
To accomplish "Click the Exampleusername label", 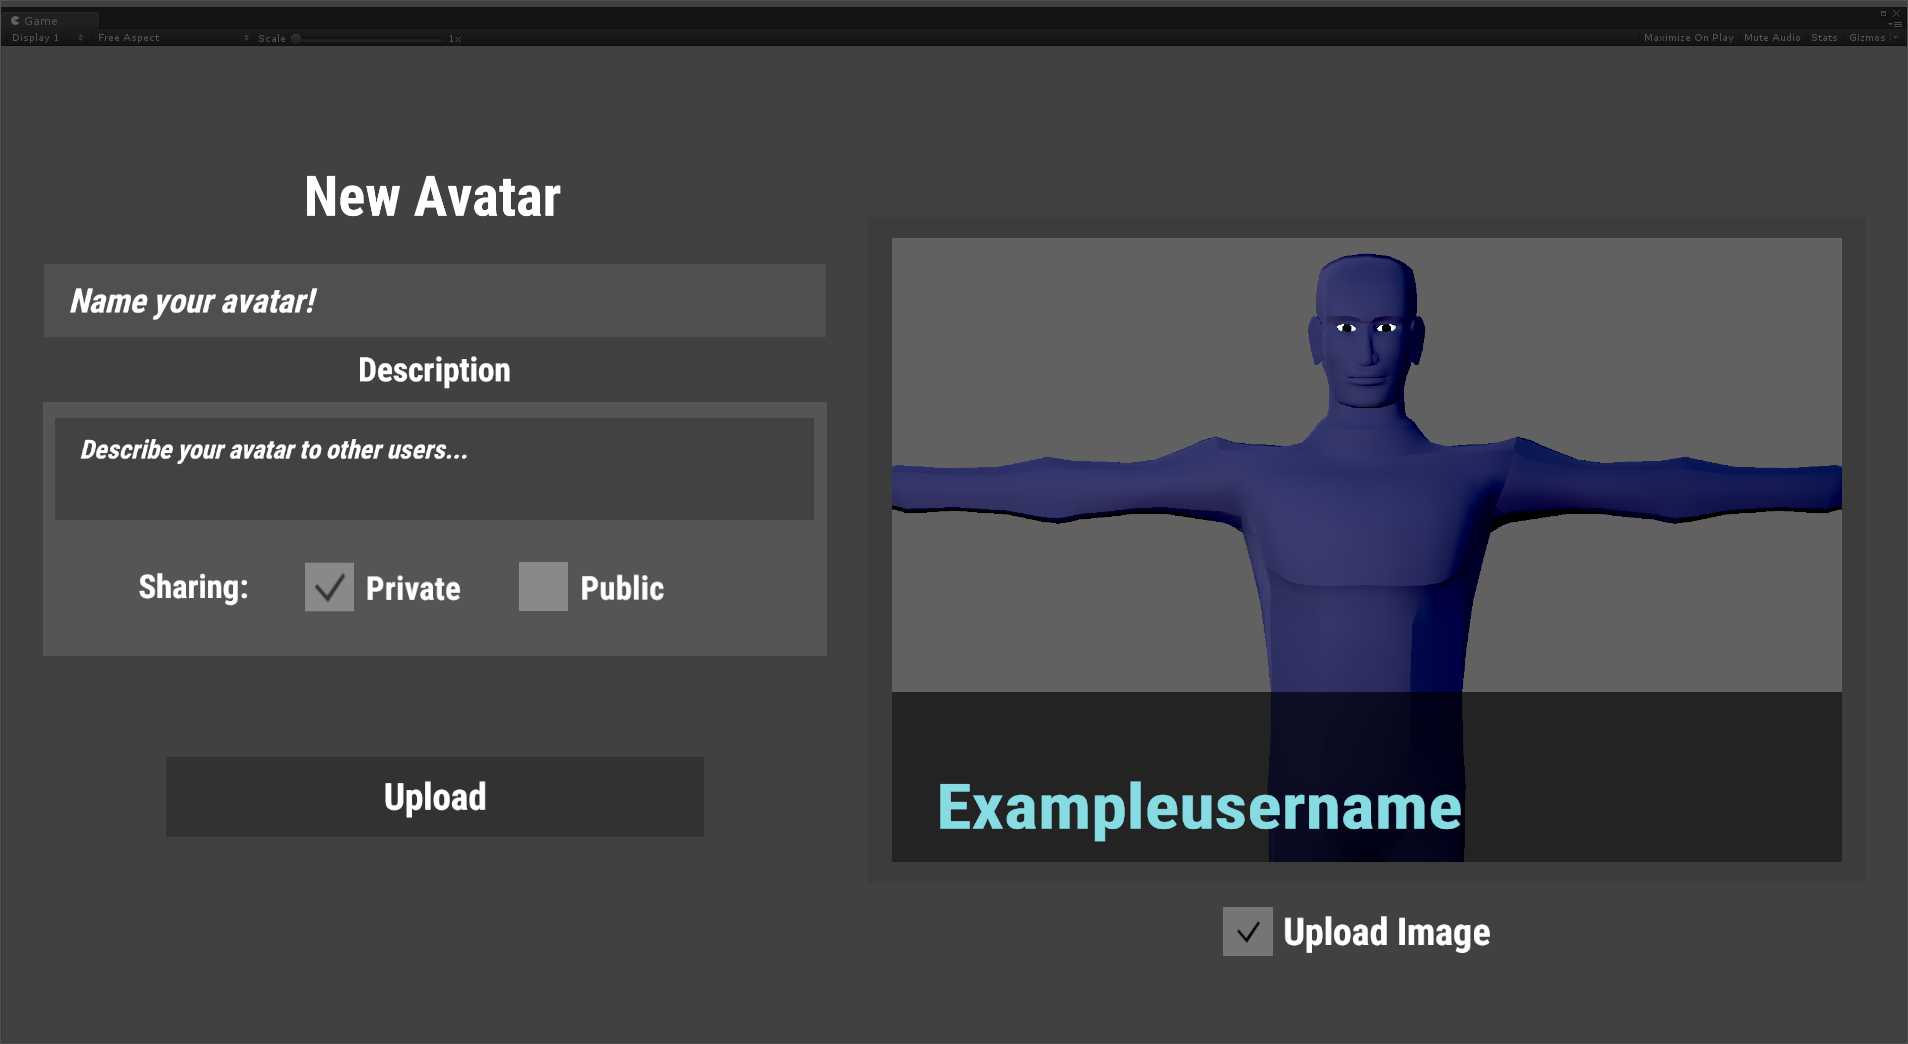I will point(1199,807).
